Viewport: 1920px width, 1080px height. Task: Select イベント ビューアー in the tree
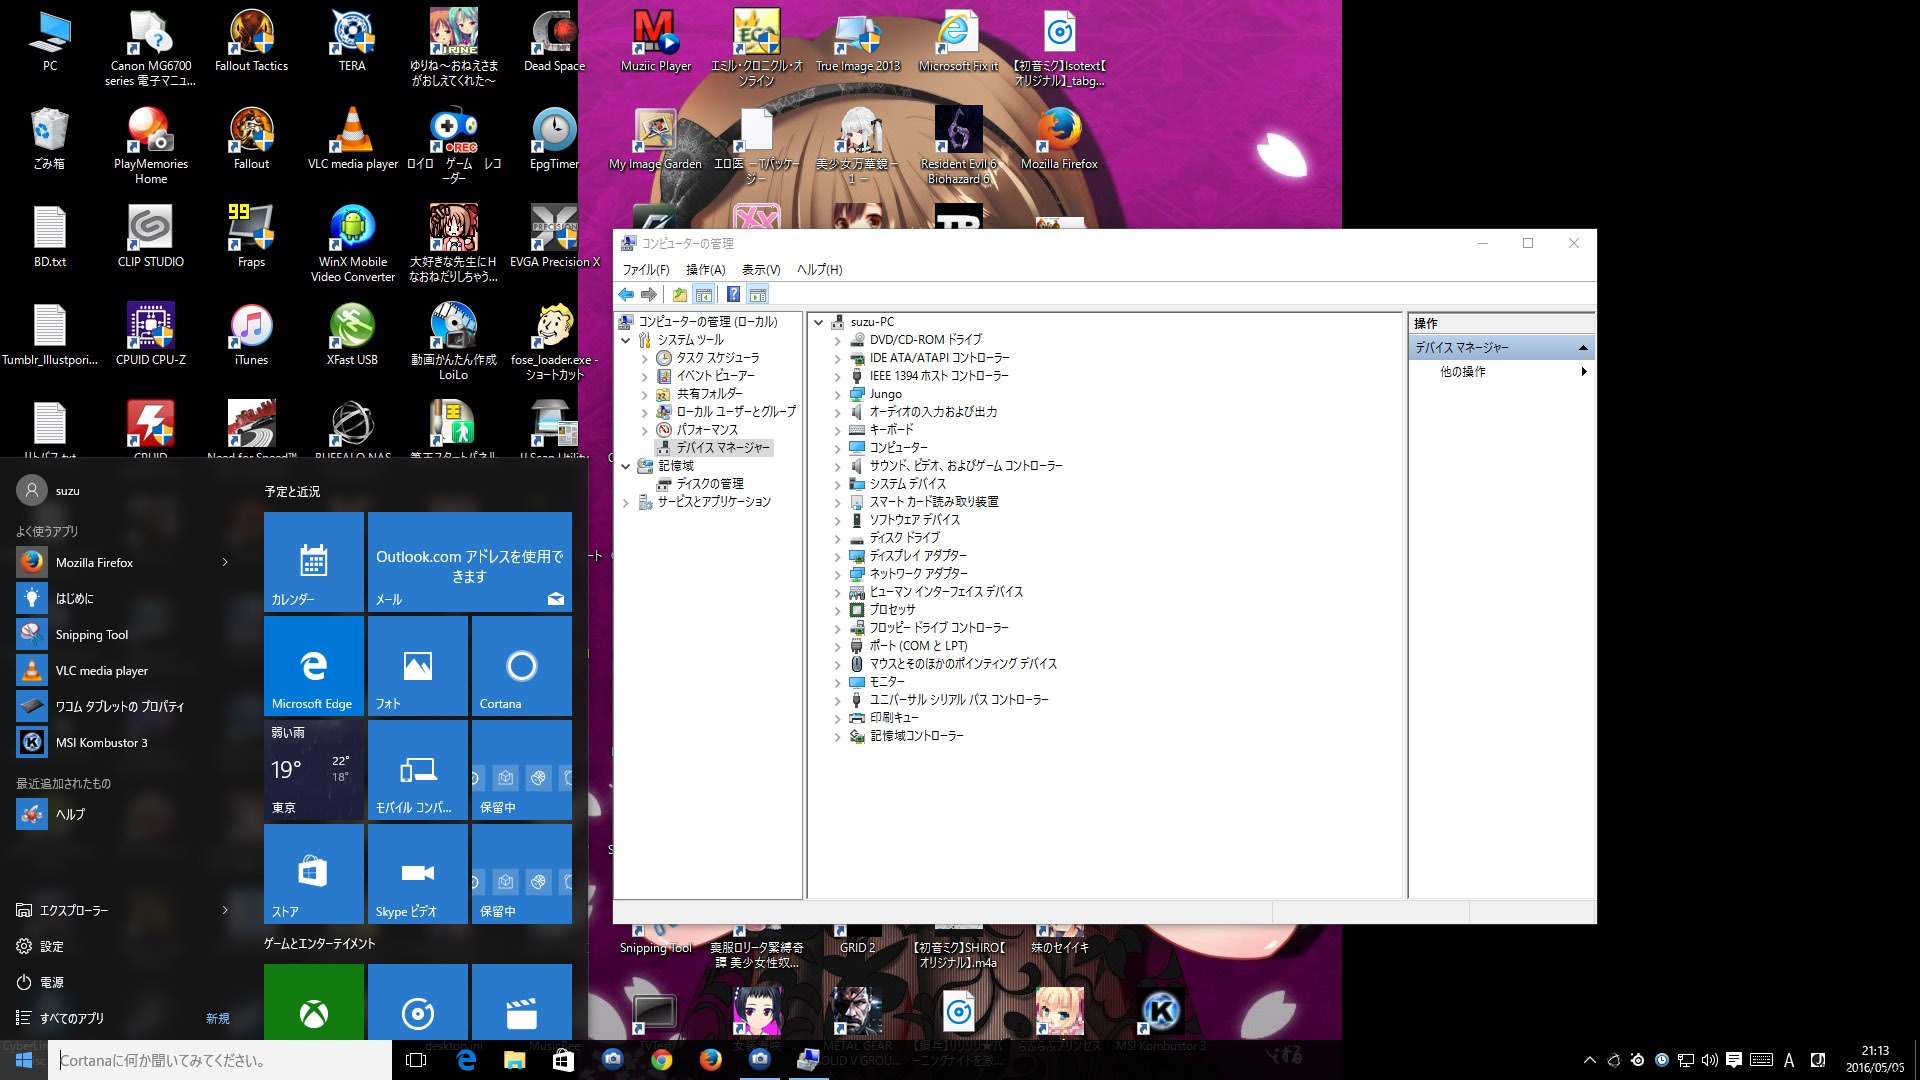(715, 376)
